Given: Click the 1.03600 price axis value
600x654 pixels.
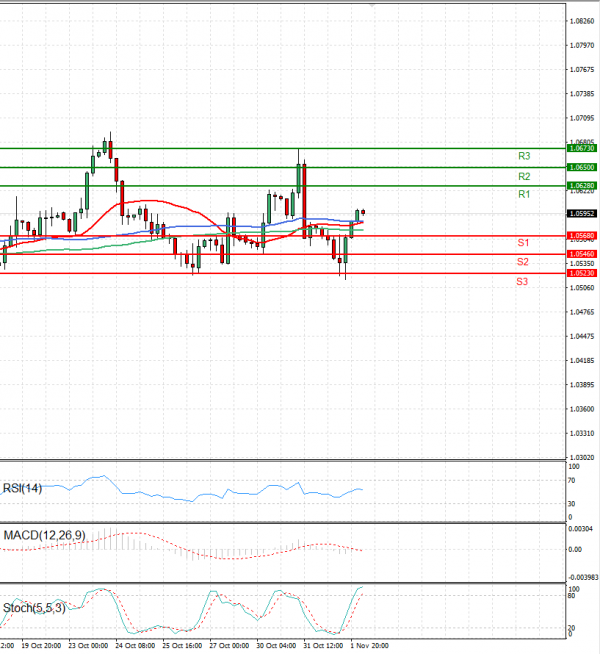Looking at the screenshot, I should coord(582,409).
